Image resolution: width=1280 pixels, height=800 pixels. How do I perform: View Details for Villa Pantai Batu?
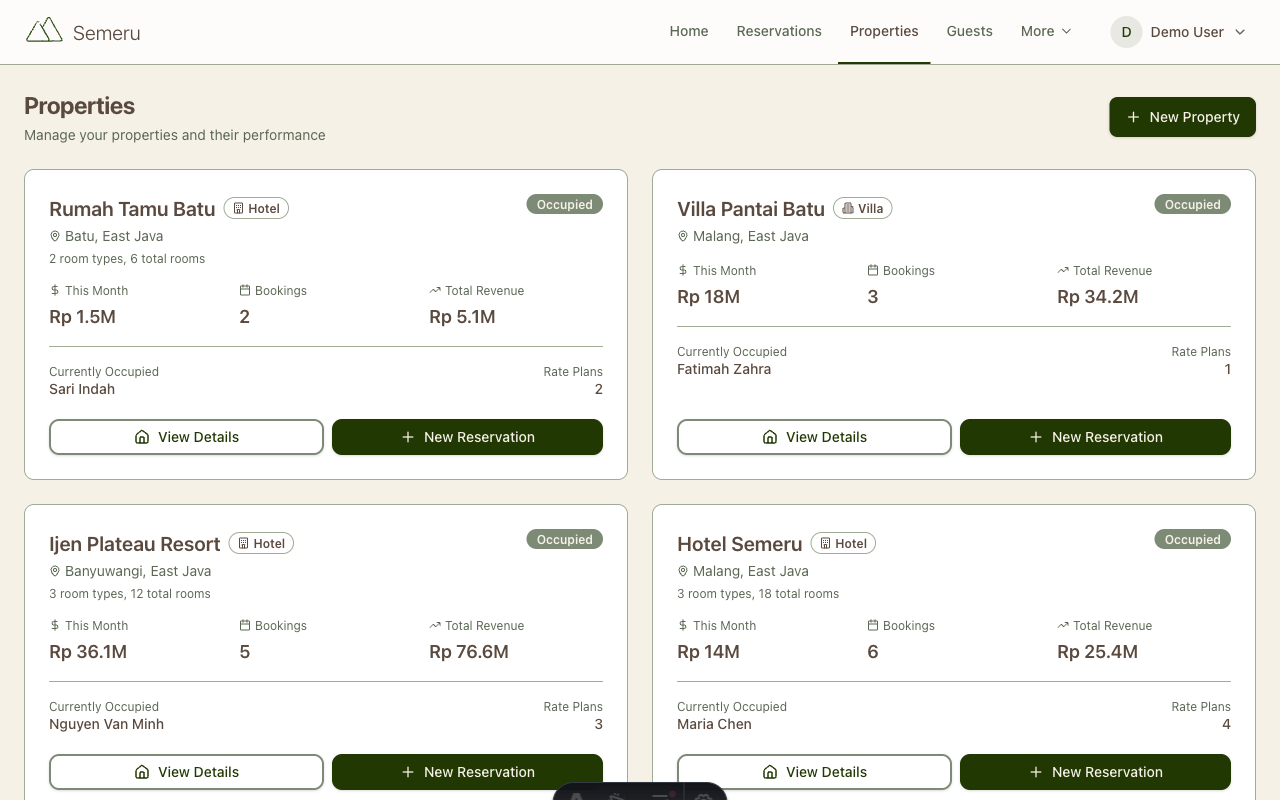814,437
